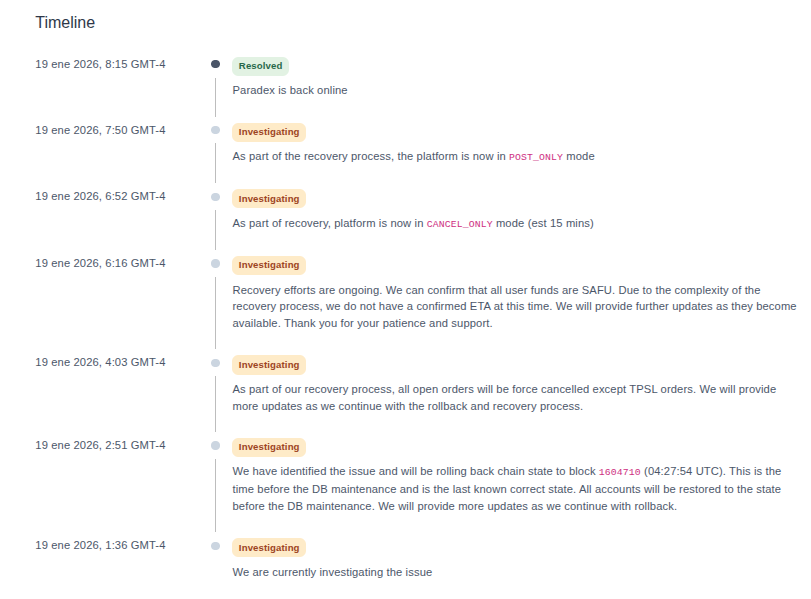This screenshot has width=811, height=599.
Task: Click timestamp 19 ene 2026, 4:03 GMT-4
Action: [100, 363]
